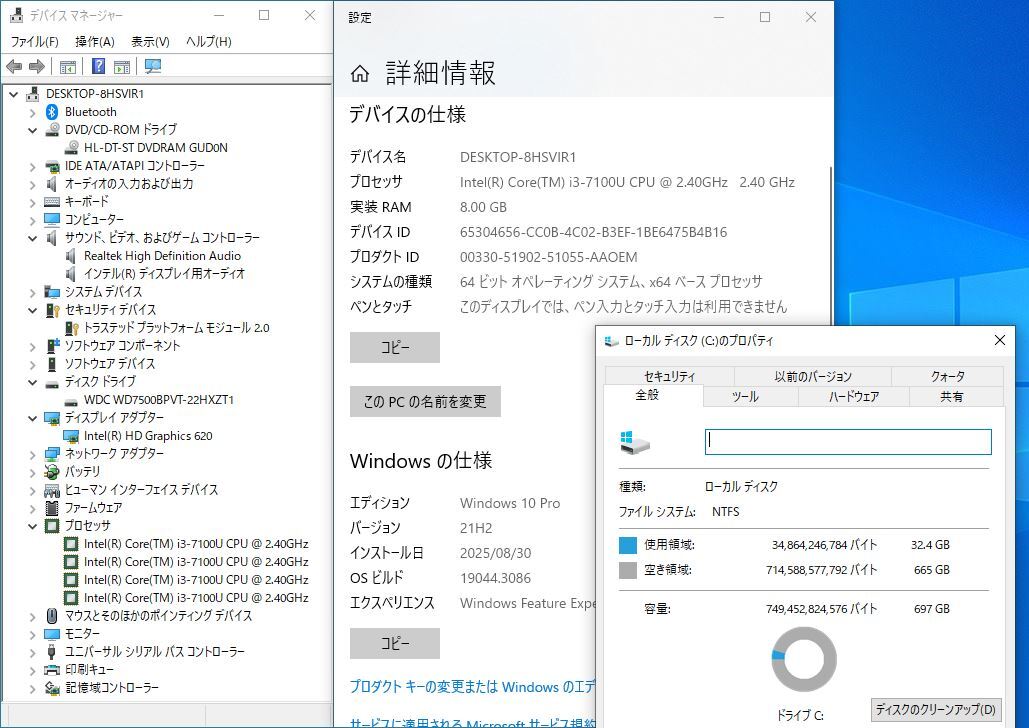The image size is (1029, 728).
Task: Click the ファームウェア firmware category icon
Action: click(x=52, y=507)
